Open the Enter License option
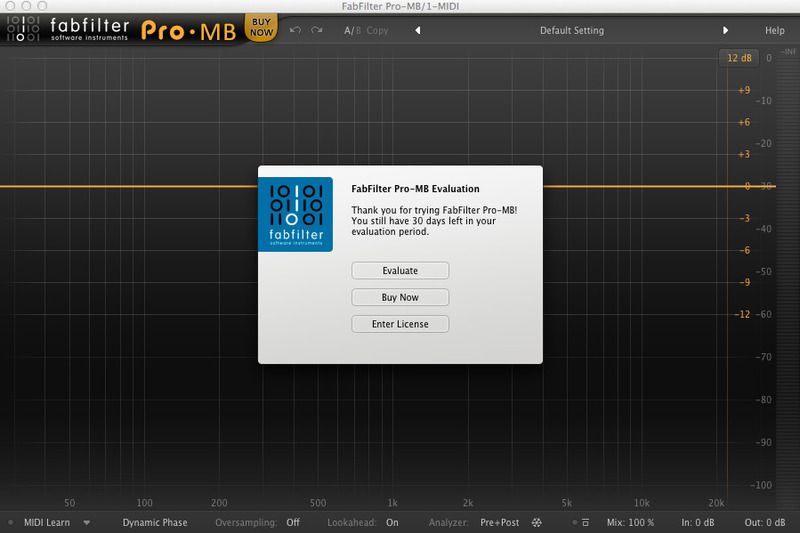This screenshot has height=533, width=800. pyautogui.click(x=400, y=324)
